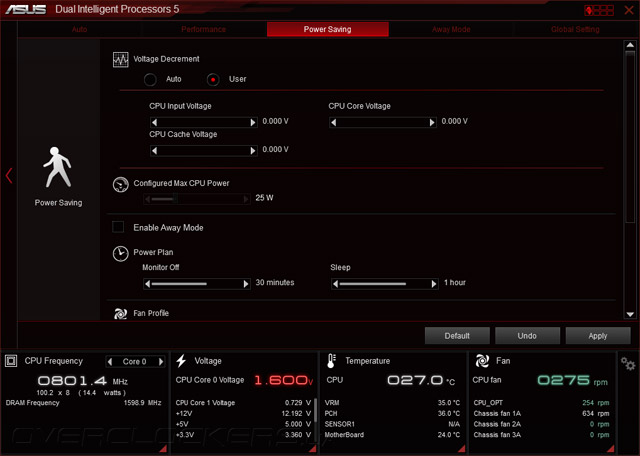Click the Voltage Decrement waveform icon
640x456 pixels.
[x=120, y=60]
